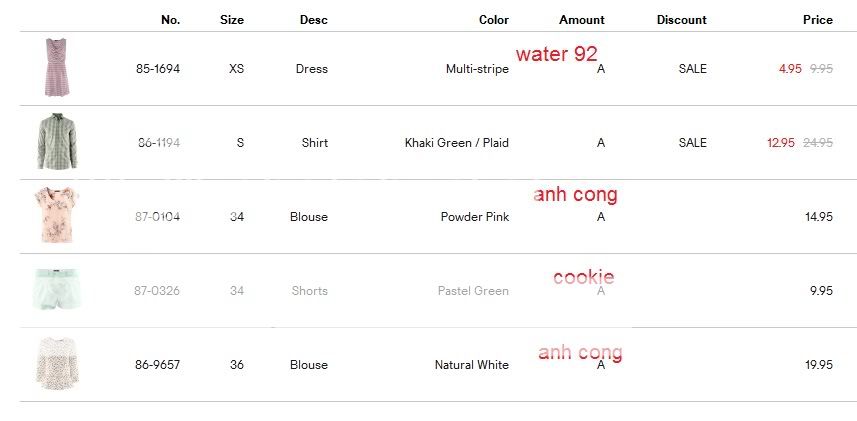The width and height of the screenshot is (857, 421).
Task: Click the striped dress thumbnail
Action: 57,68
